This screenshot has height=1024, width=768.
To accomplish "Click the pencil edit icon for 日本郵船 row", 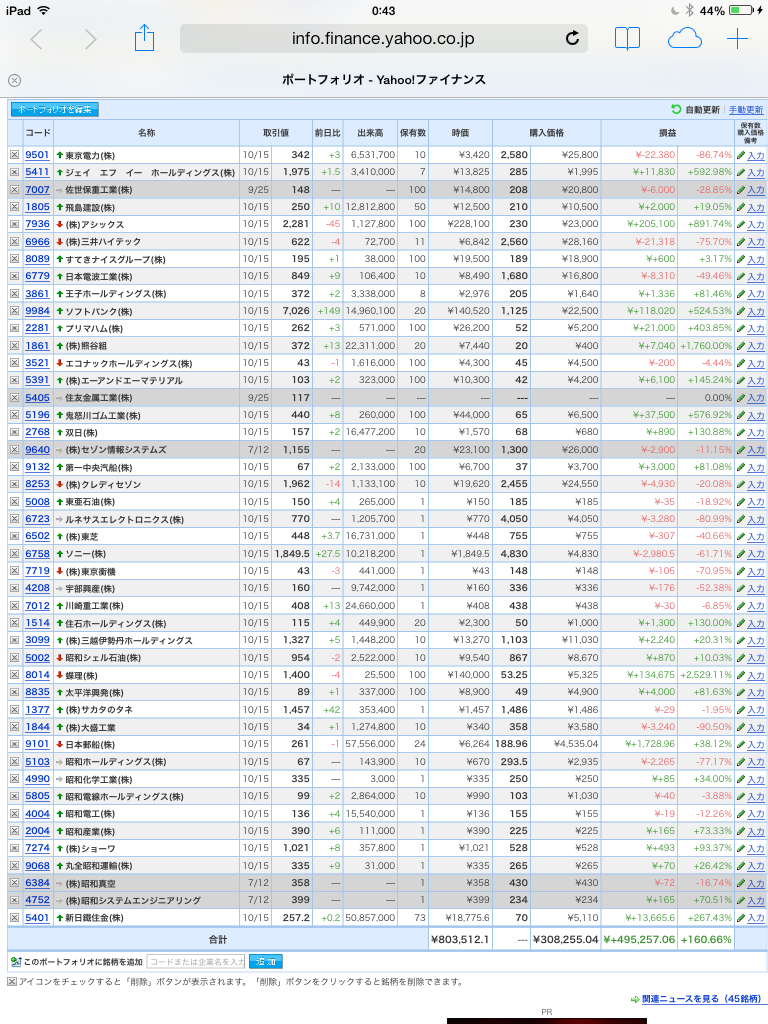I will [741, 744].
